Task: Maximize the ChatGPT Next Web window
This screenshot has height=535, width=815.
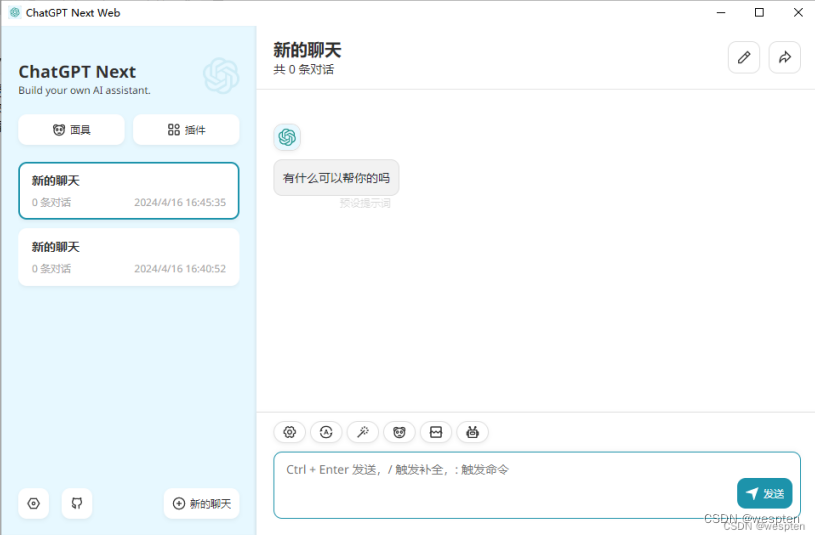Action: (759, 12)
